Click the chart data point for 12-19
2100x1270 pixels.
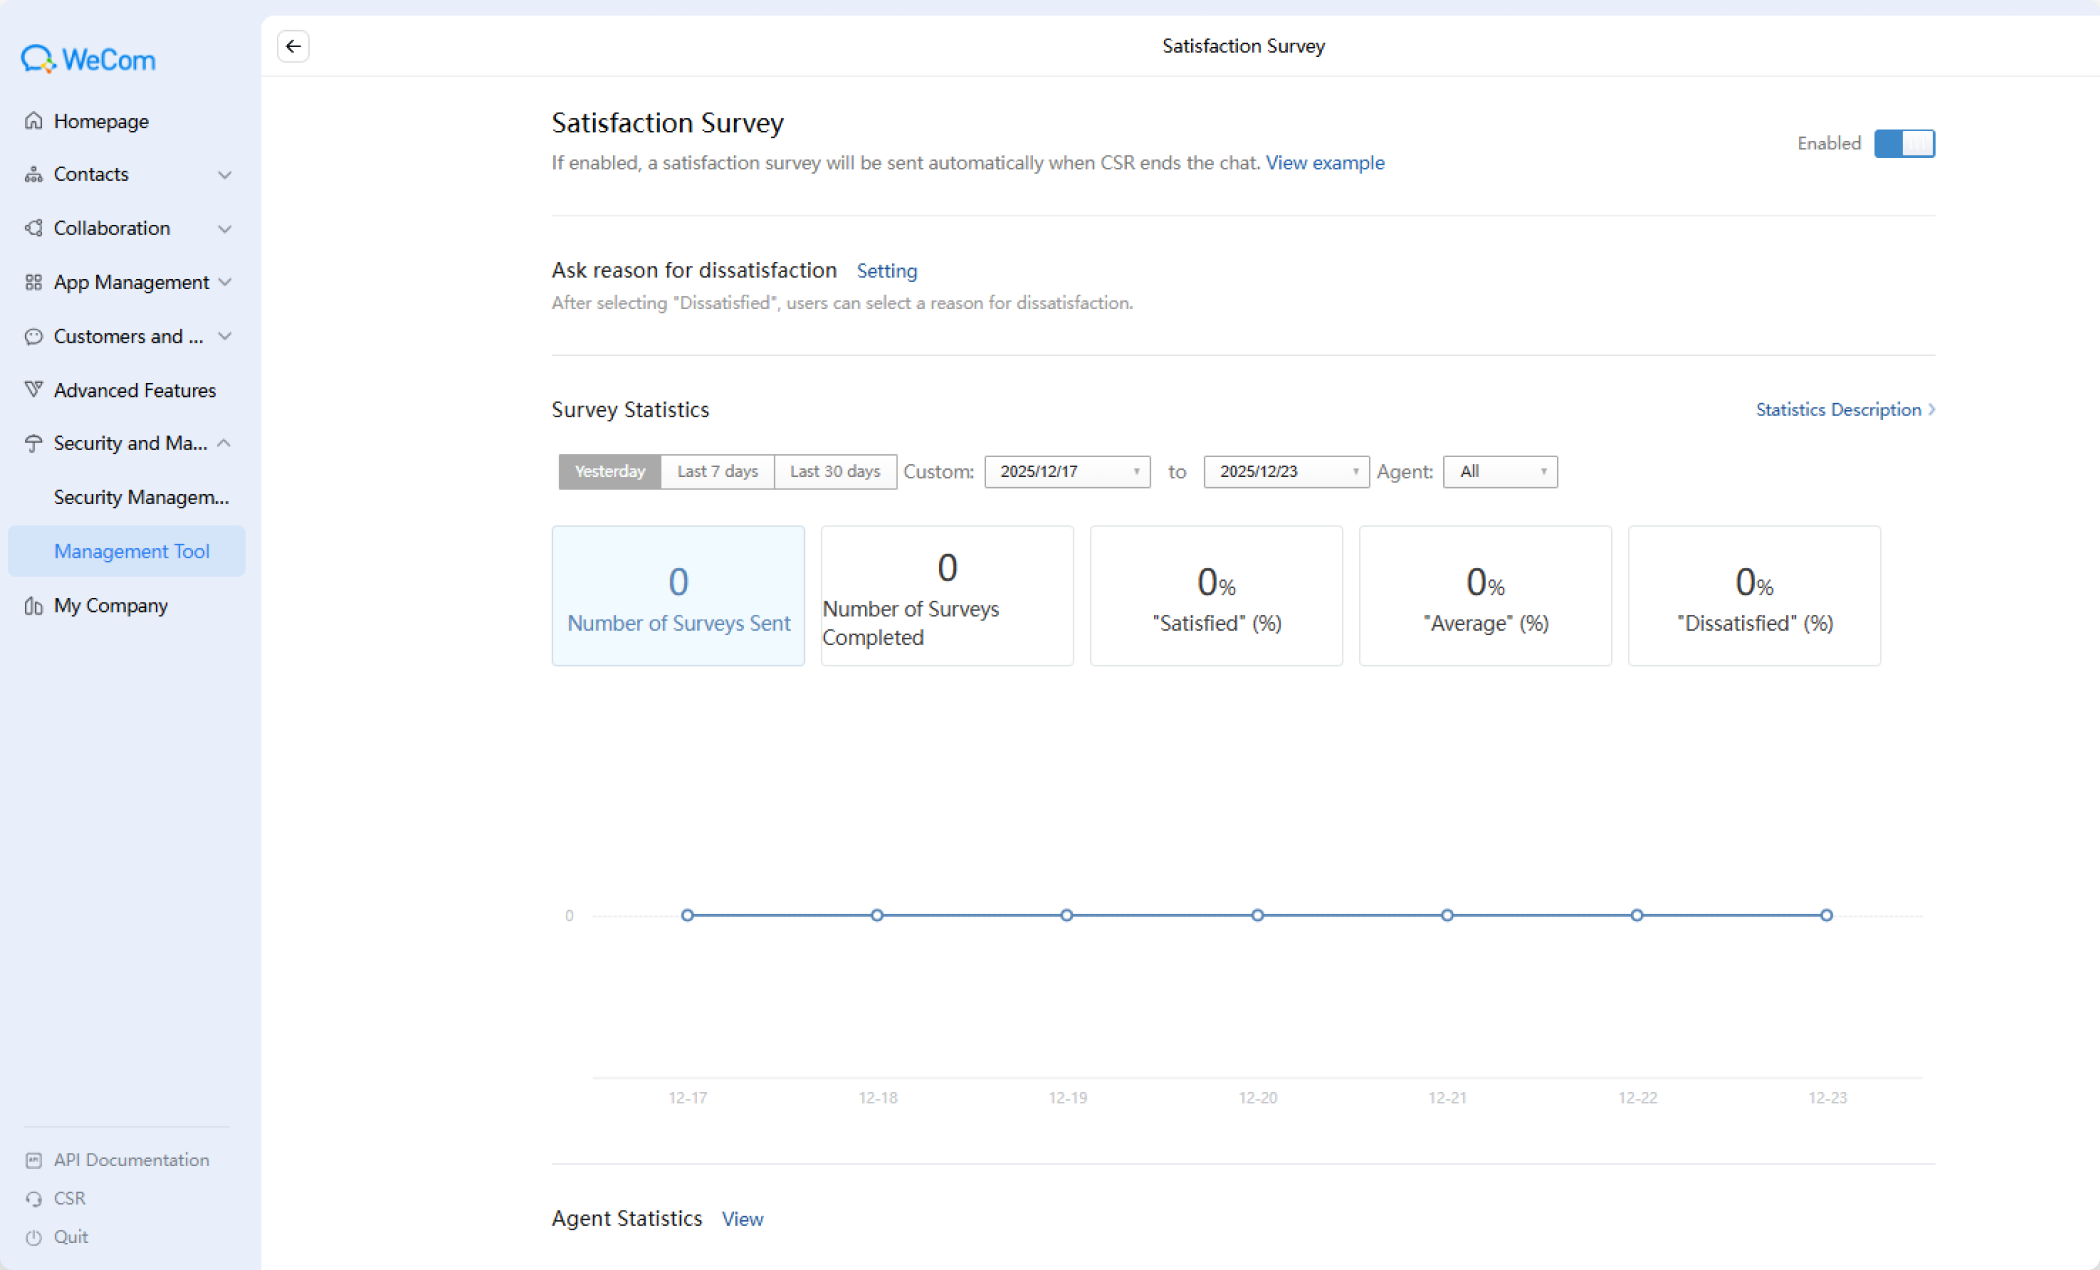tap(1067, 915)
